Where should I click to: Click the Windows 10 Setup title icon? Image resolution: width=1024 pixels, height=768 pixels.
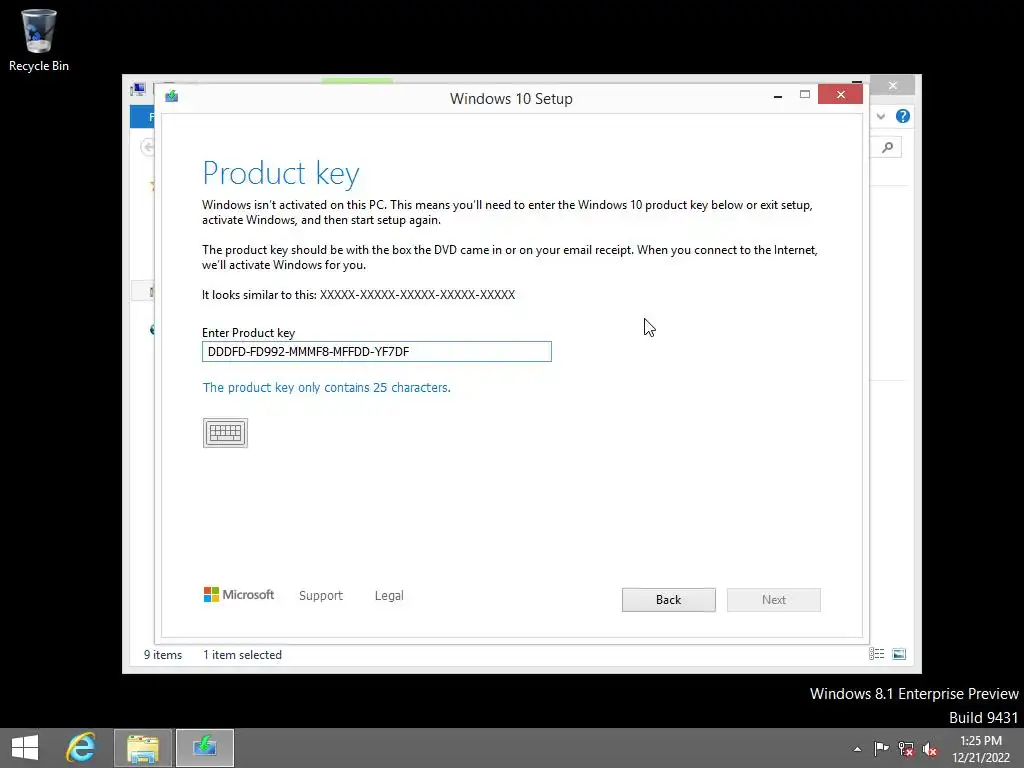pos(172,97)
